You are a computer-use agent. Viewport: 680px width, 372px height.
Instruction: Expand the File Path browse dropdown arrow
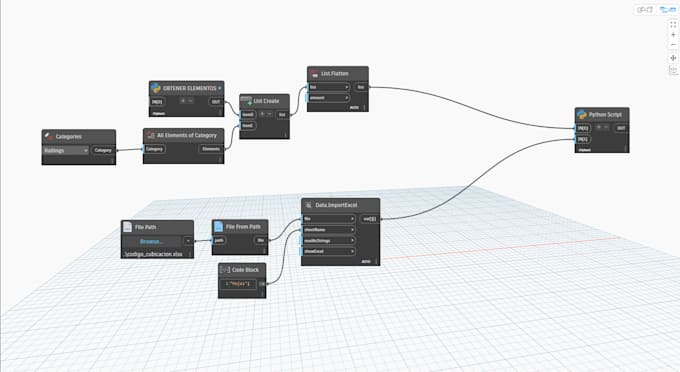188,241
